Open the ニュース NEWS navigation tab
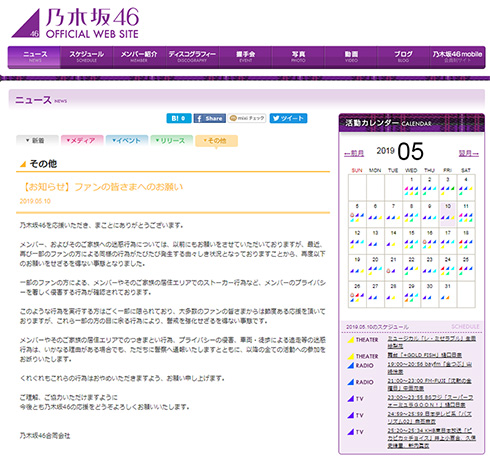The image size is (490, 457). 35,57
